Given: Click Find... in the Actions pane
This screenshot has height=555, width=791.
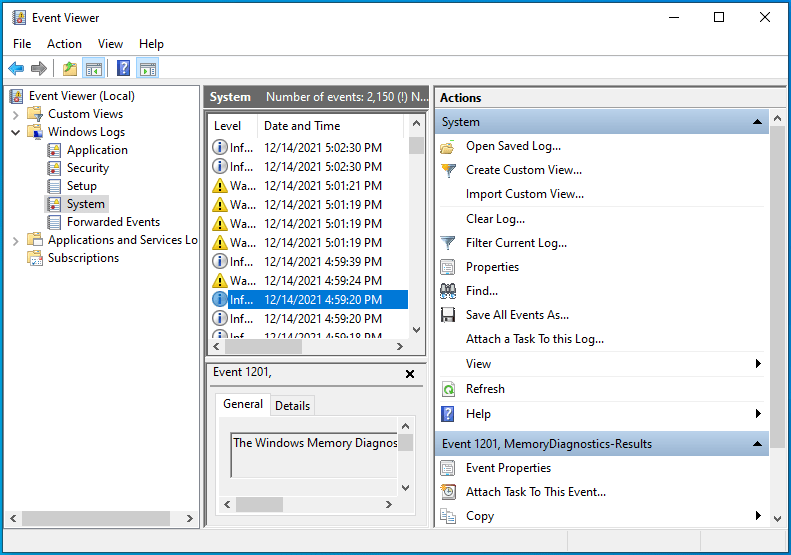Looking at the screenshot, I should (482, 291).
